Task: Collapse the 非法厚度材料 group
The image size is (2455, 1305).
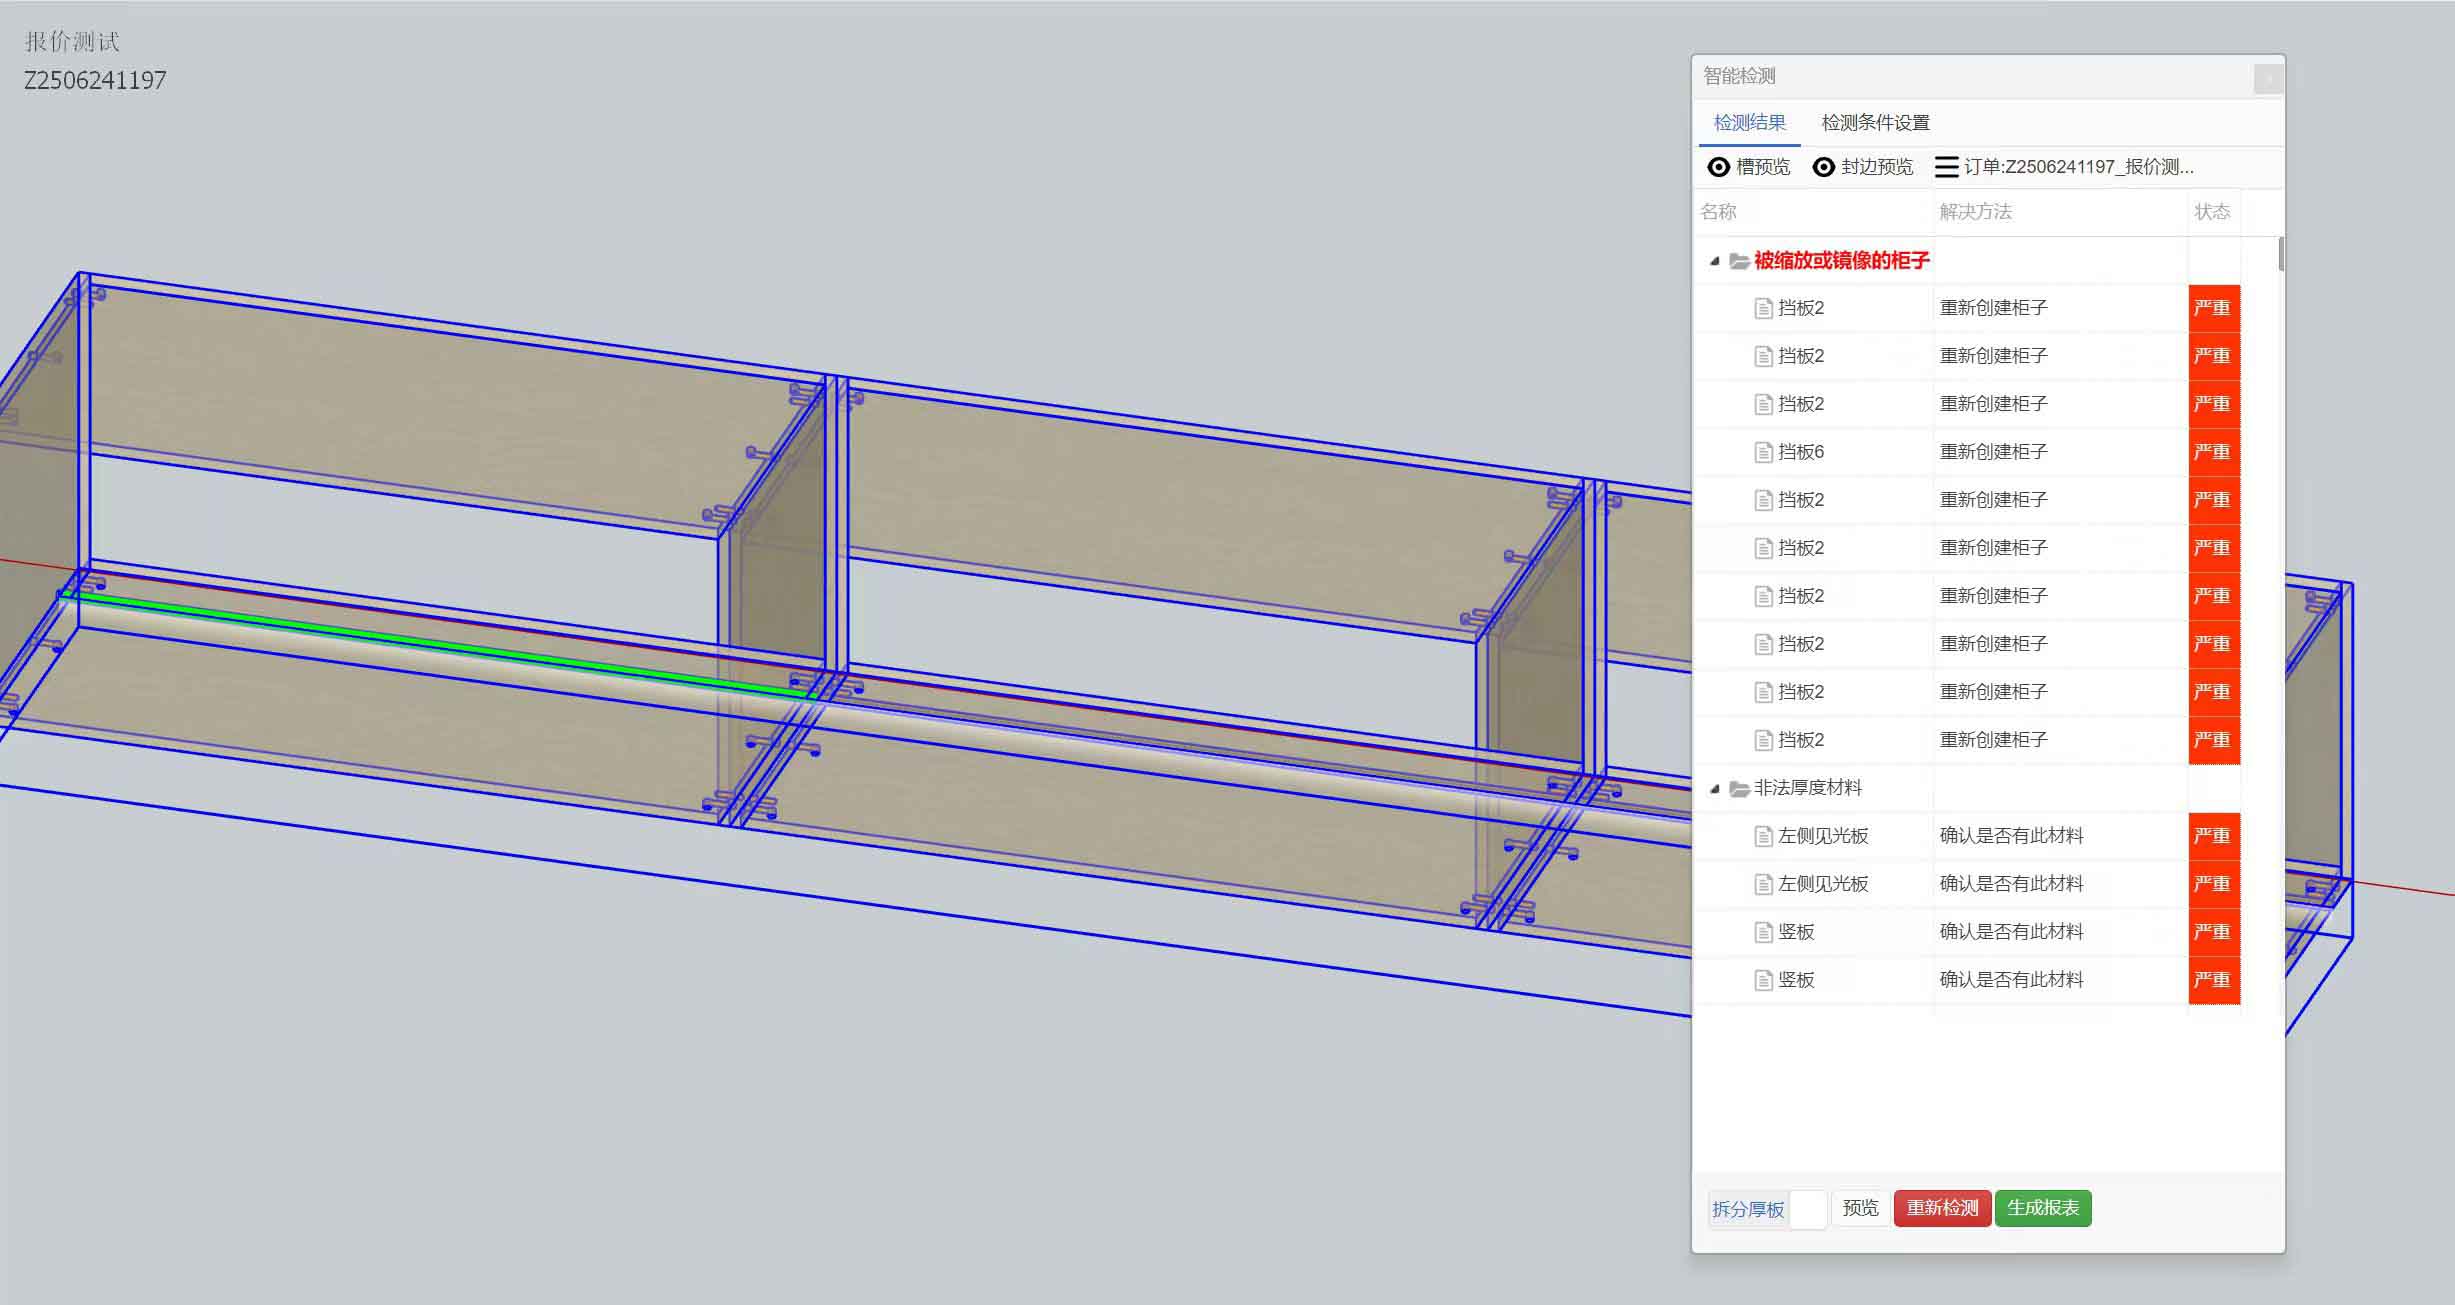Action: click(x=1714, y=789)
